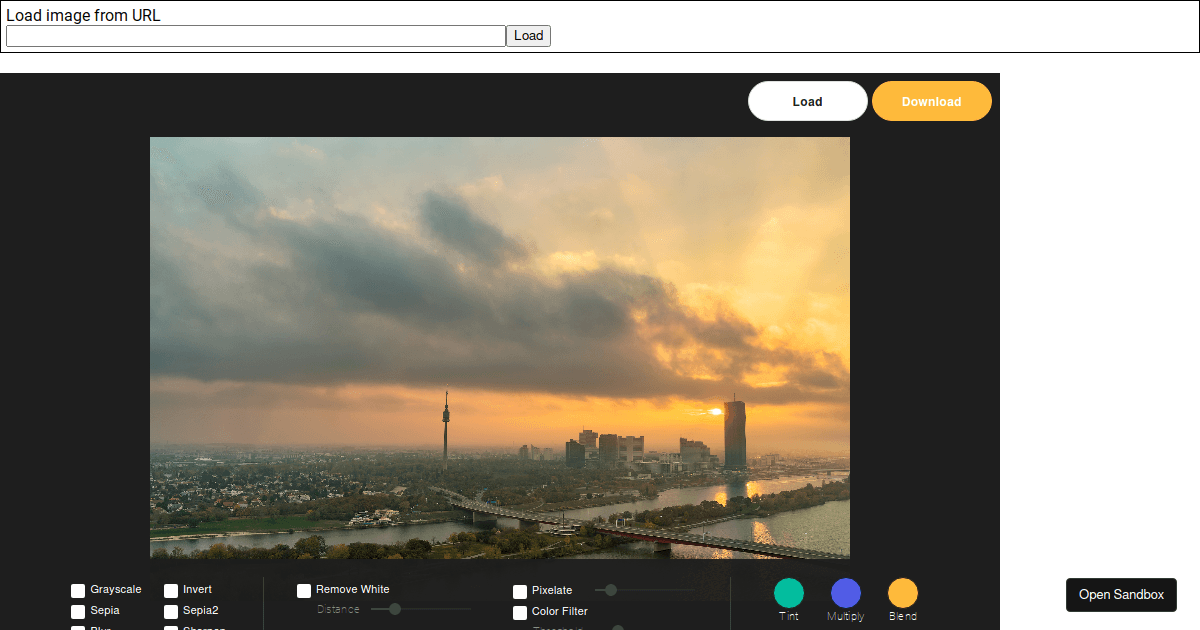Toggle the Sepia filter checkbox
The image size is (1200, 630).
coord(78,611)
